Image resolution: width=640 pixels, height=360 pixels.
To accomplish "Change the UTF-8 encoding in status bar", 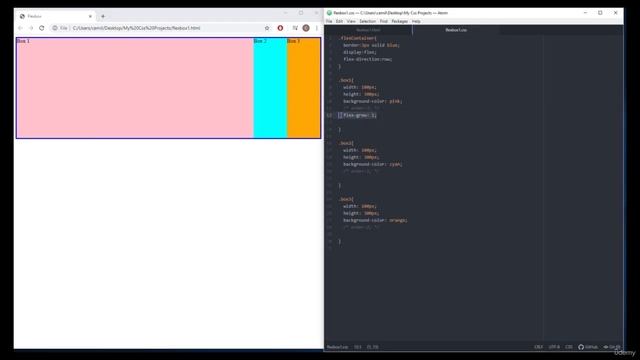I will point(554,347).
